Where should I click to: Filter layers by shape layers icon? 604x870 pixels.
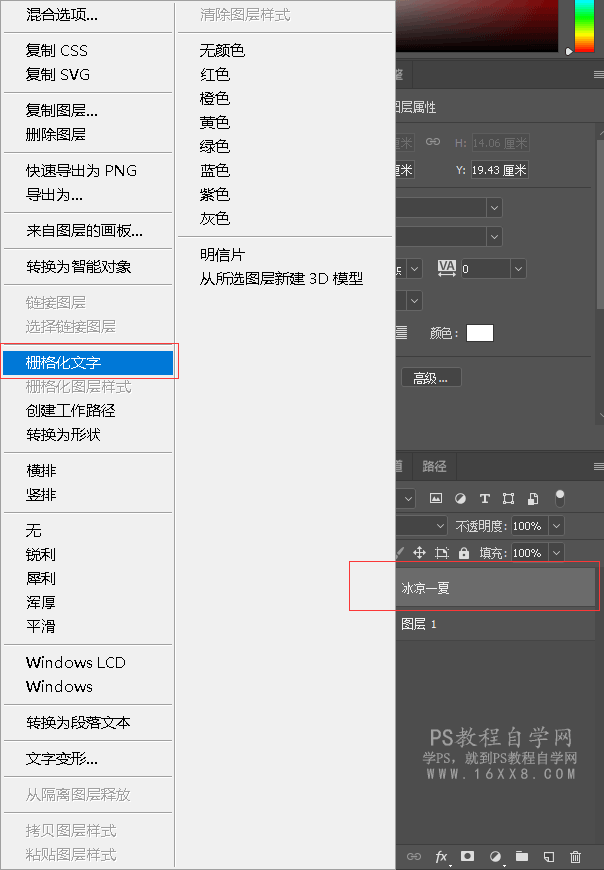point(508,498)
